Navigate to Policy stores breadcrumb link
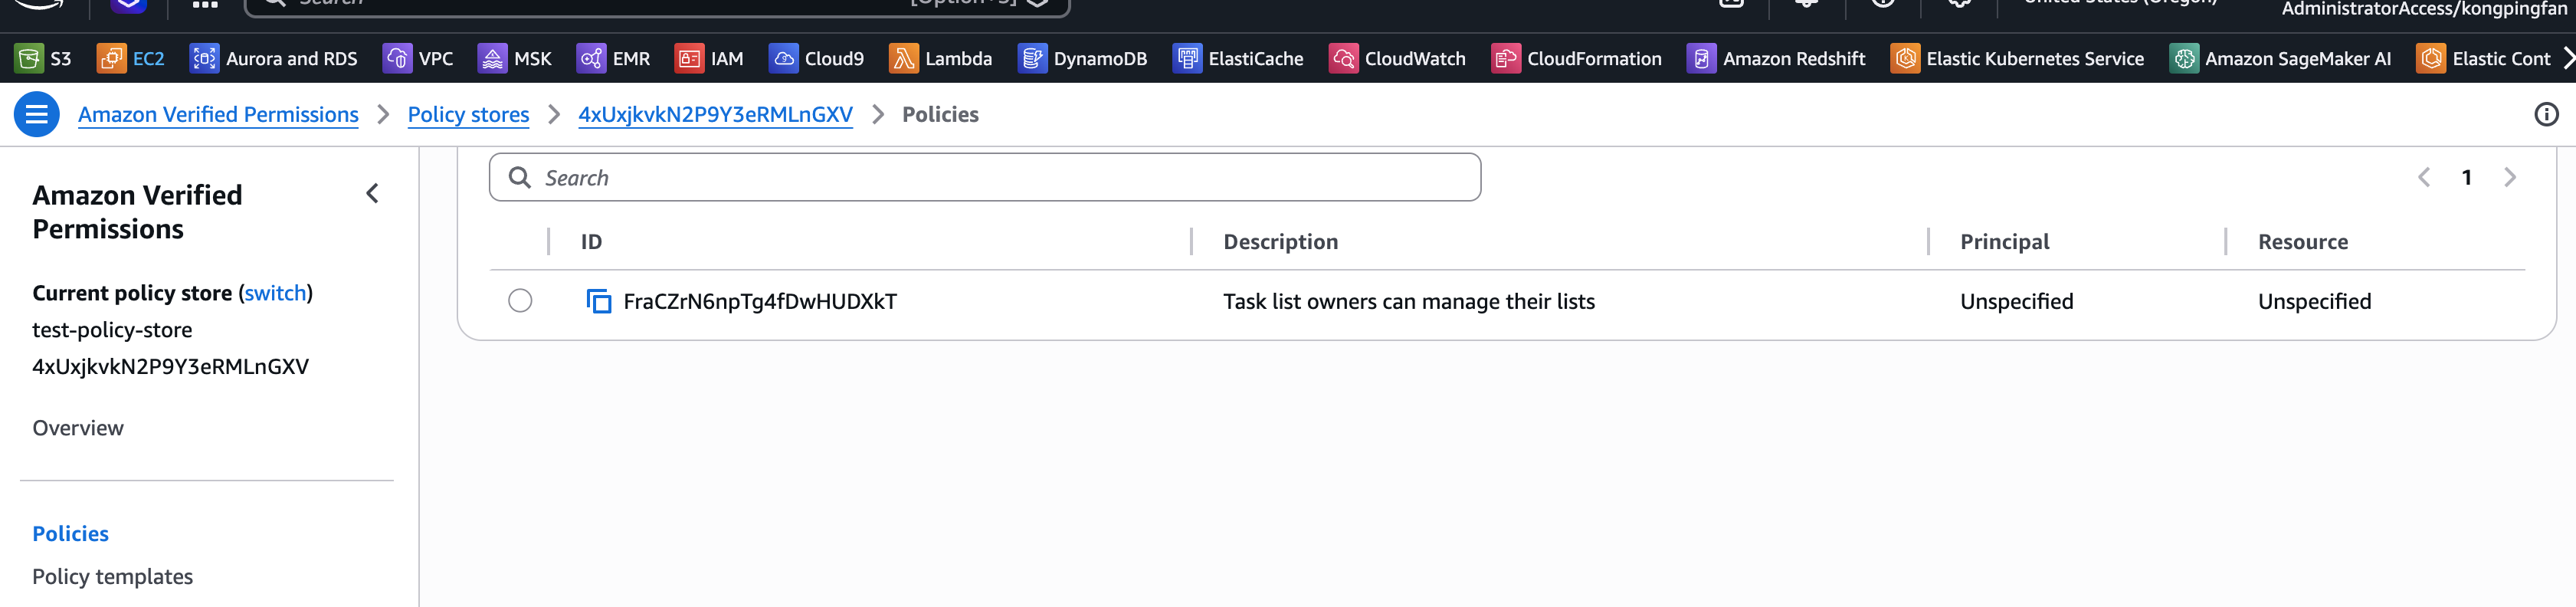The width and height of the screenshot is (2576, 607). (468, 115)
